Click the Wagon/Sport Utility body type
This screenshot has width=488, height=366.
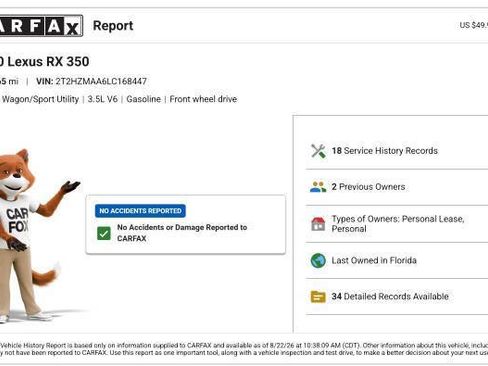[x=40, y=99]
